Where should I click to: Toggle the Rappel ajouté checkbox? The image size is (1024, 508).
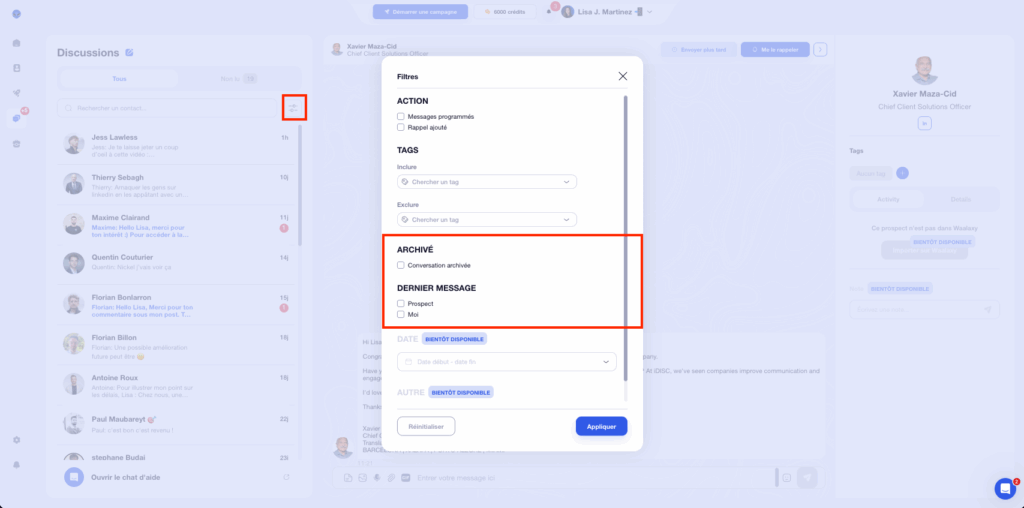[401, 127]
